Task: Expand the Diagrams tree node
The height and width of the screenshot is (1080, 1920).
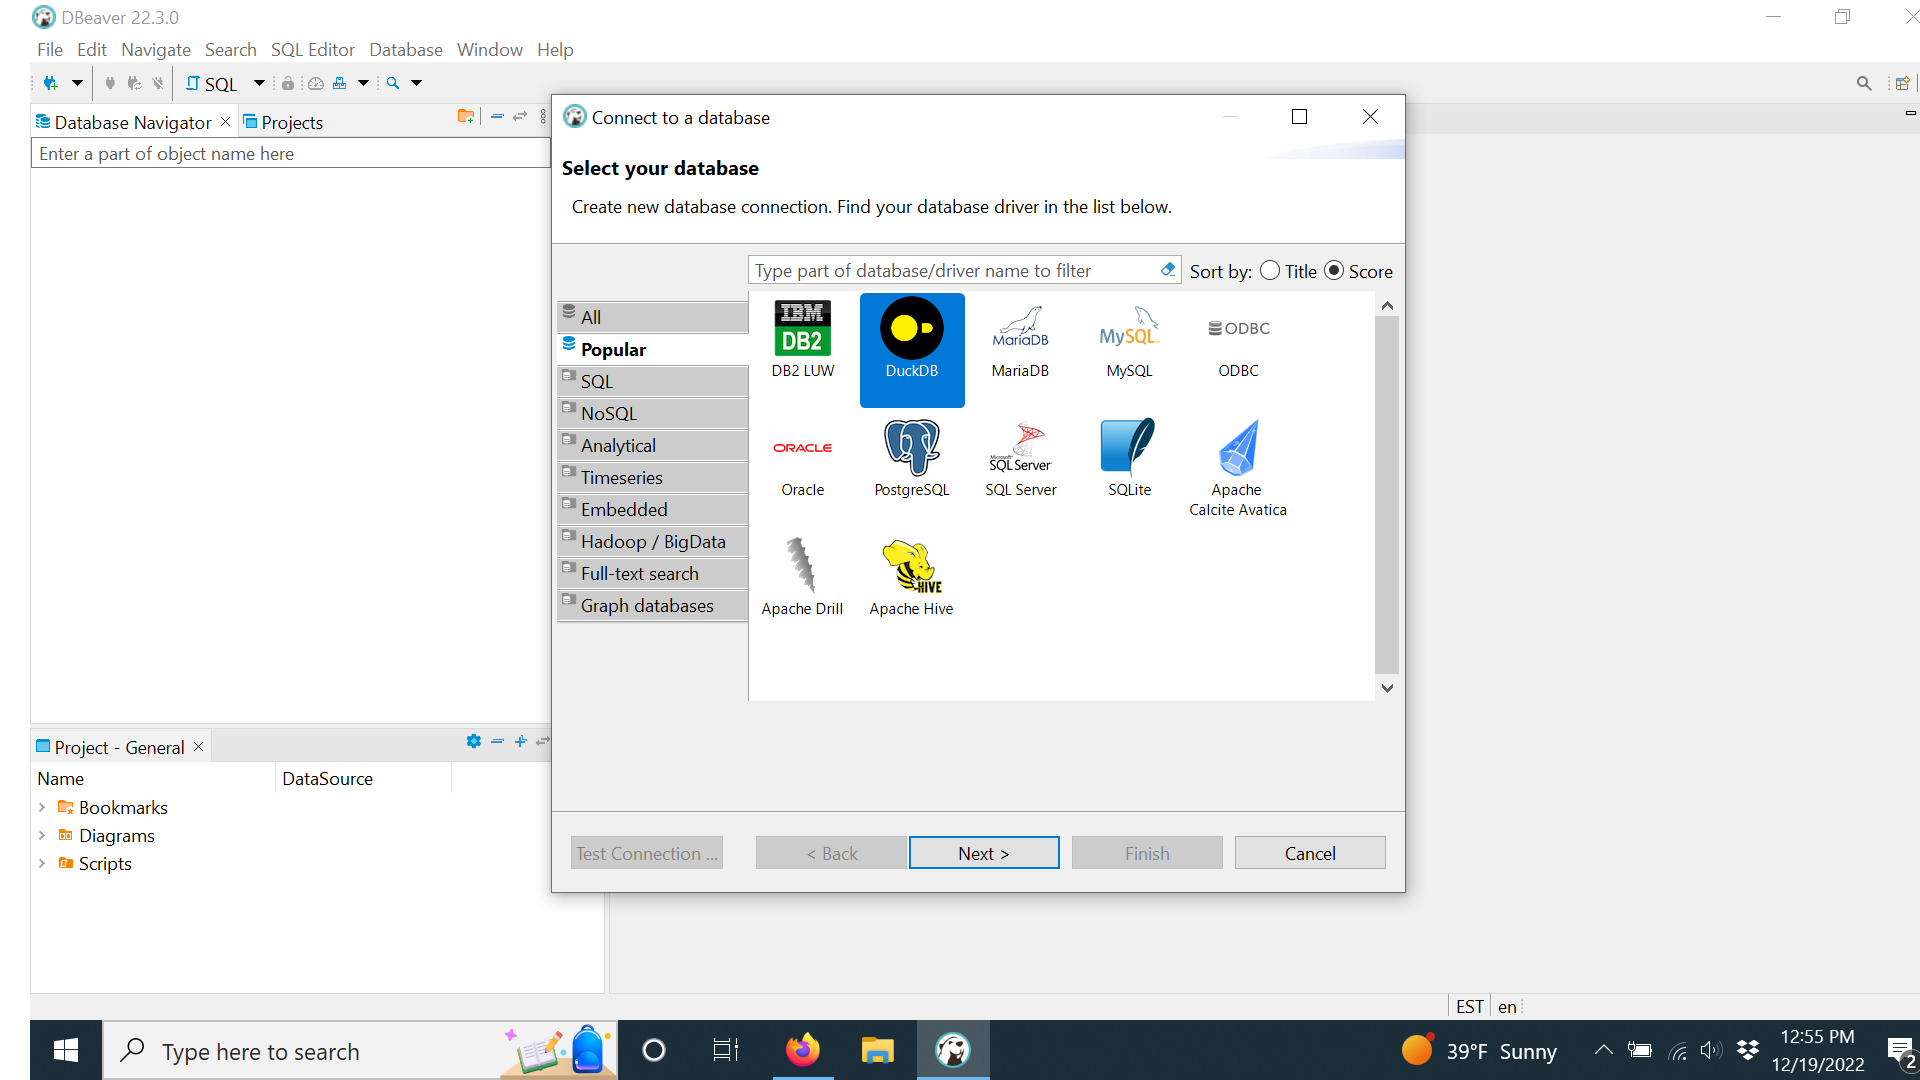Action: pos(42,835)
